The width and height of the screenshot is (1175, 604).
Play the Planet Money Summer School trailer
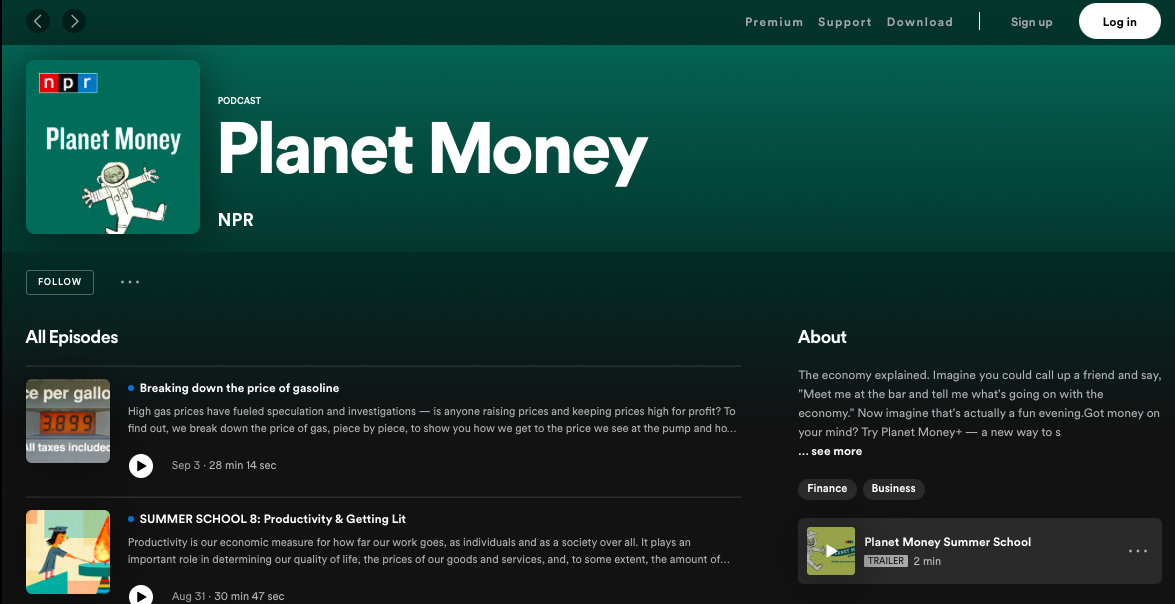click(x=831, y=551)
